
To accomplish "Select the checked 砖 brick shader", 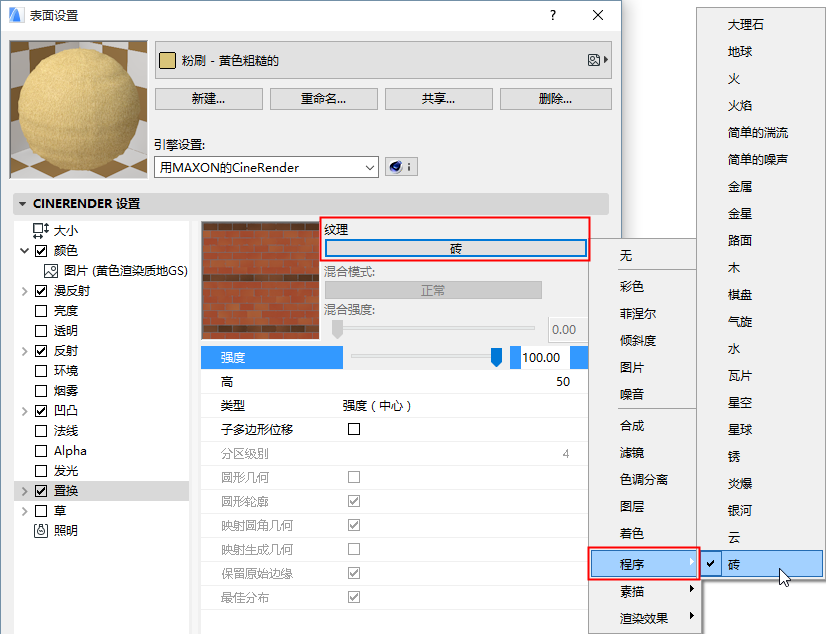I will (x=761, y=564).
